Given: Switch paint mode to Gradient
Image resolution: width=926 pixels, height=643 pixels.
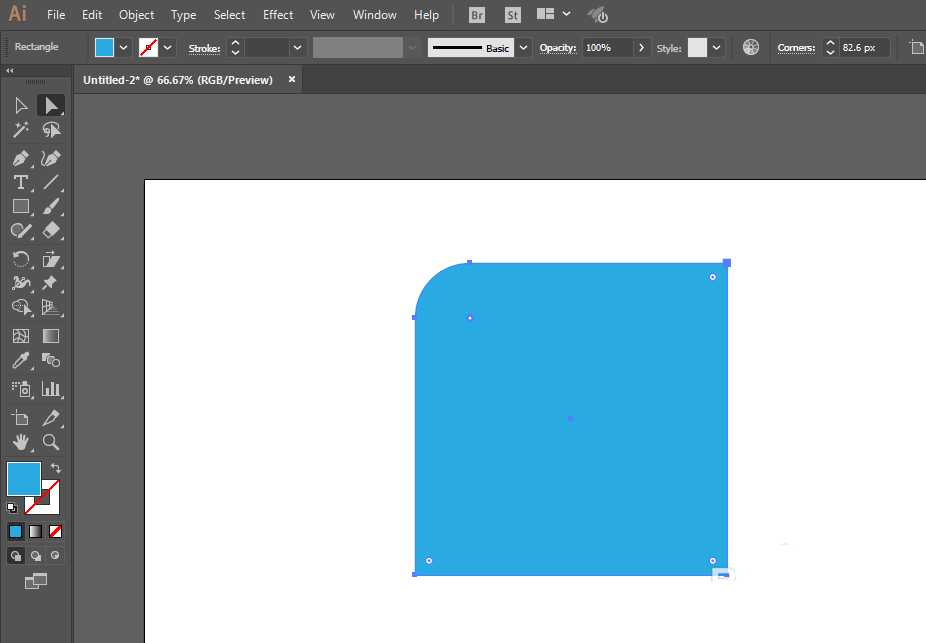Looking at the screenshot, I should point(35,531).
